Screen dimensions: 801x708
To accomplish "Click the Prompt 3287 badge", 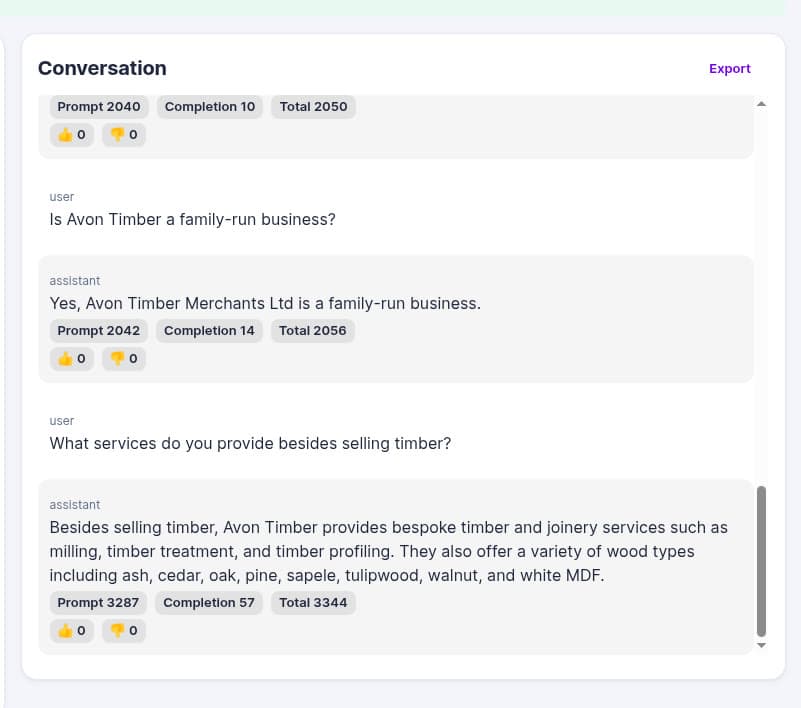I will pyautogui.click(x=98, y=603).
